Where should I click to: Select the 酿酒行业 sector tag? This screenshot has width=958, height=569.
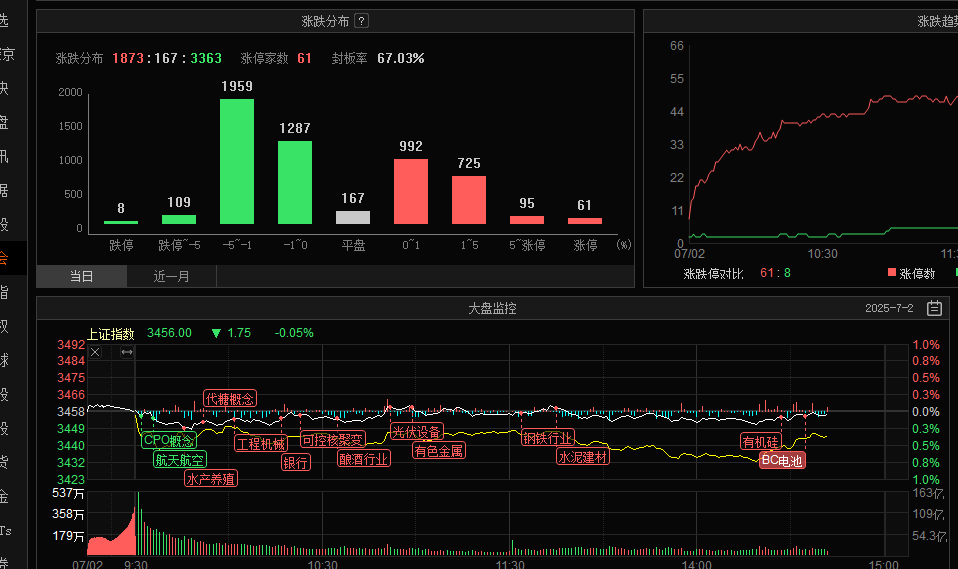[364, 459]
